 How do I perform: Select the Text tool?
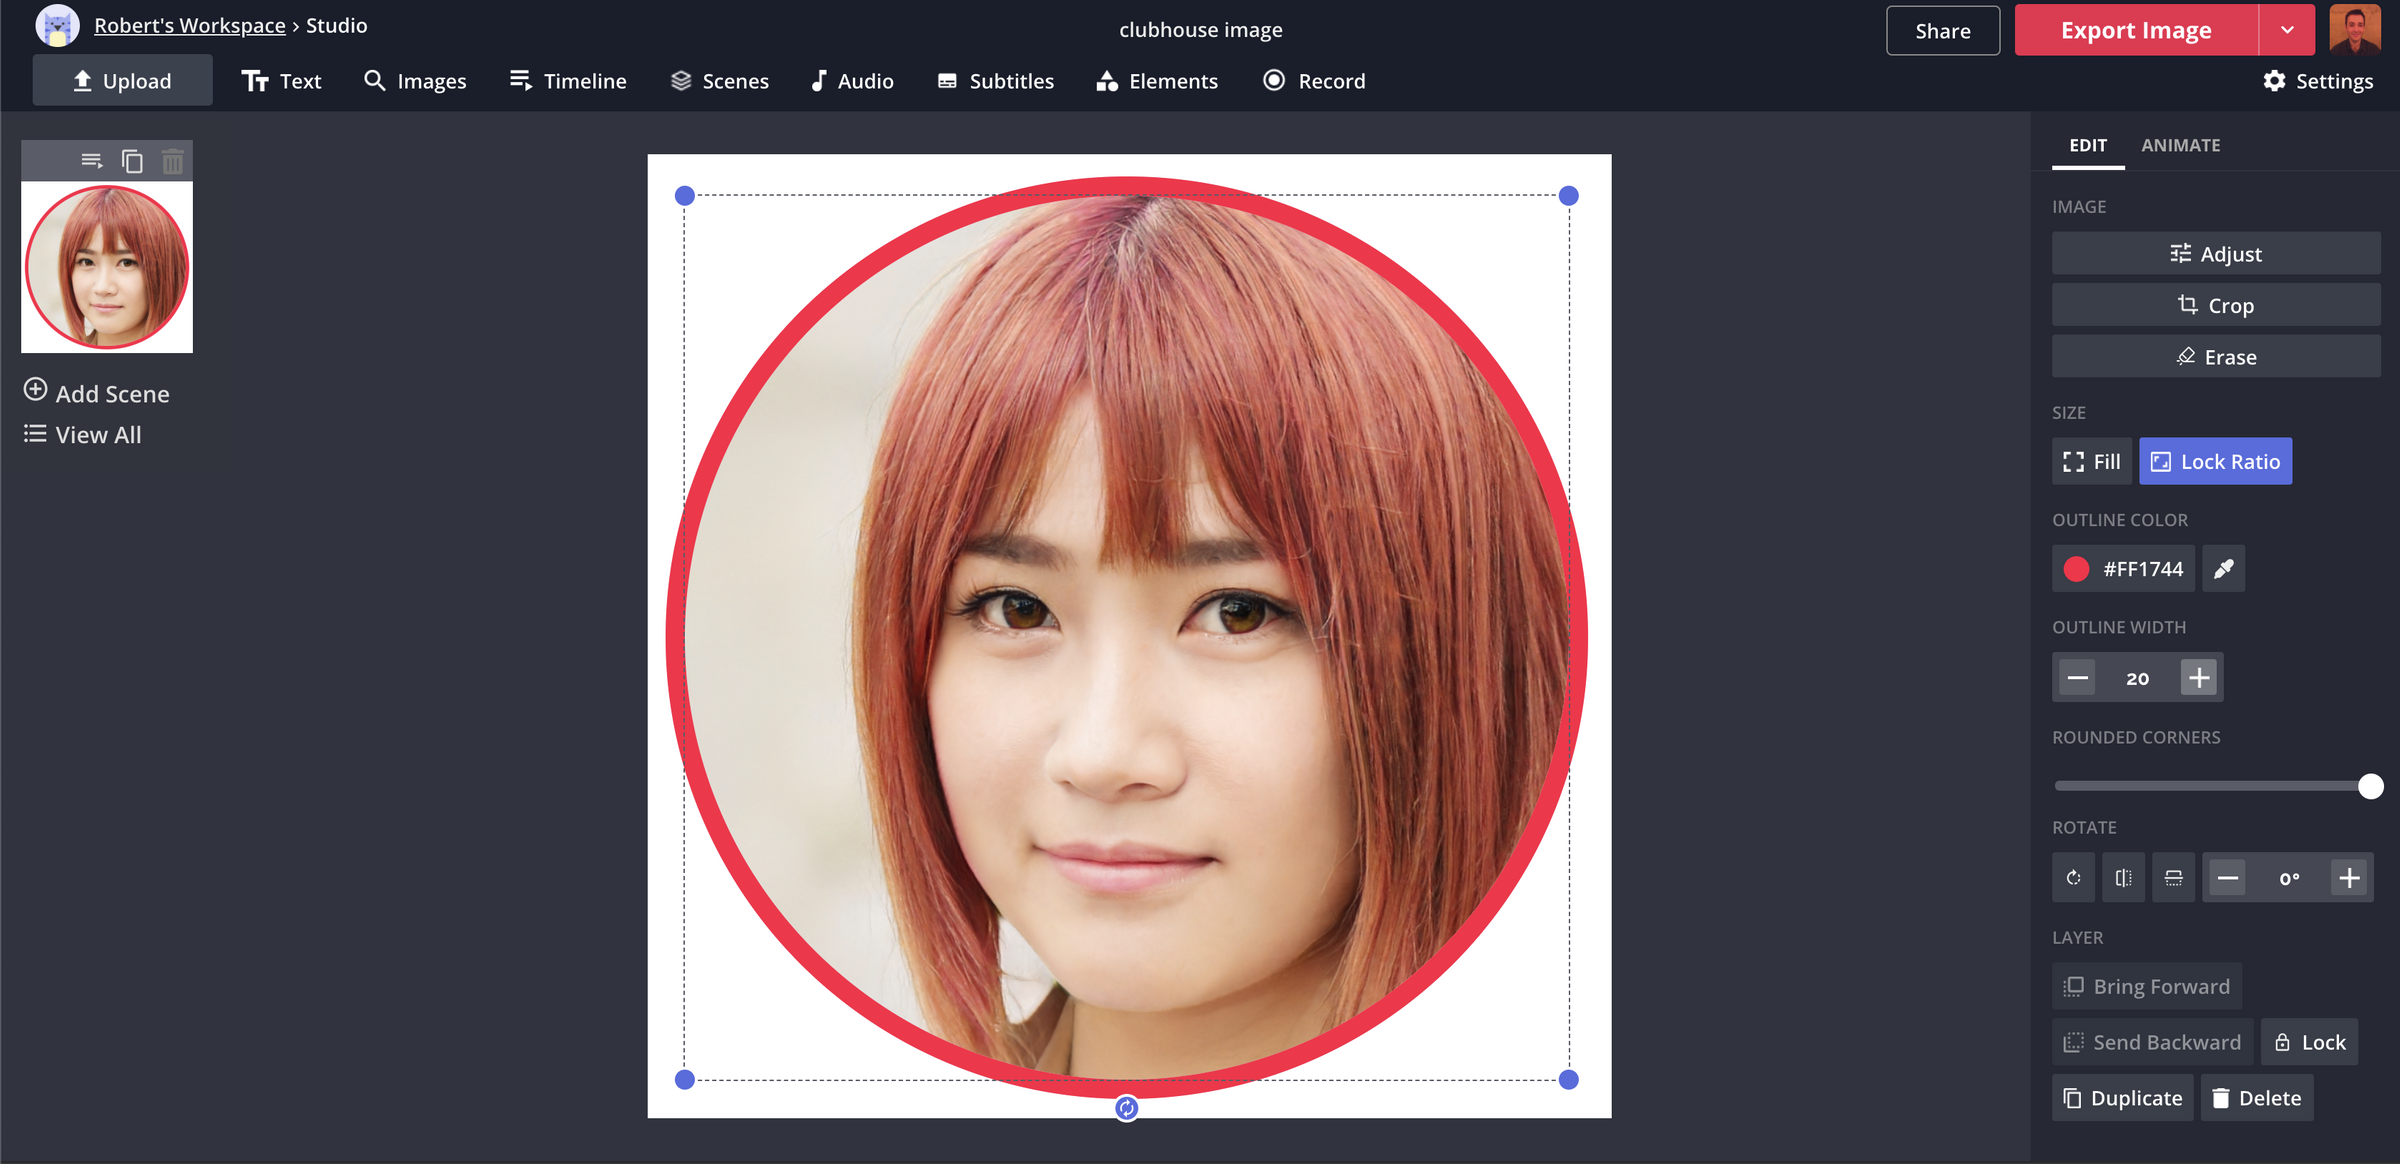point(283,80)
